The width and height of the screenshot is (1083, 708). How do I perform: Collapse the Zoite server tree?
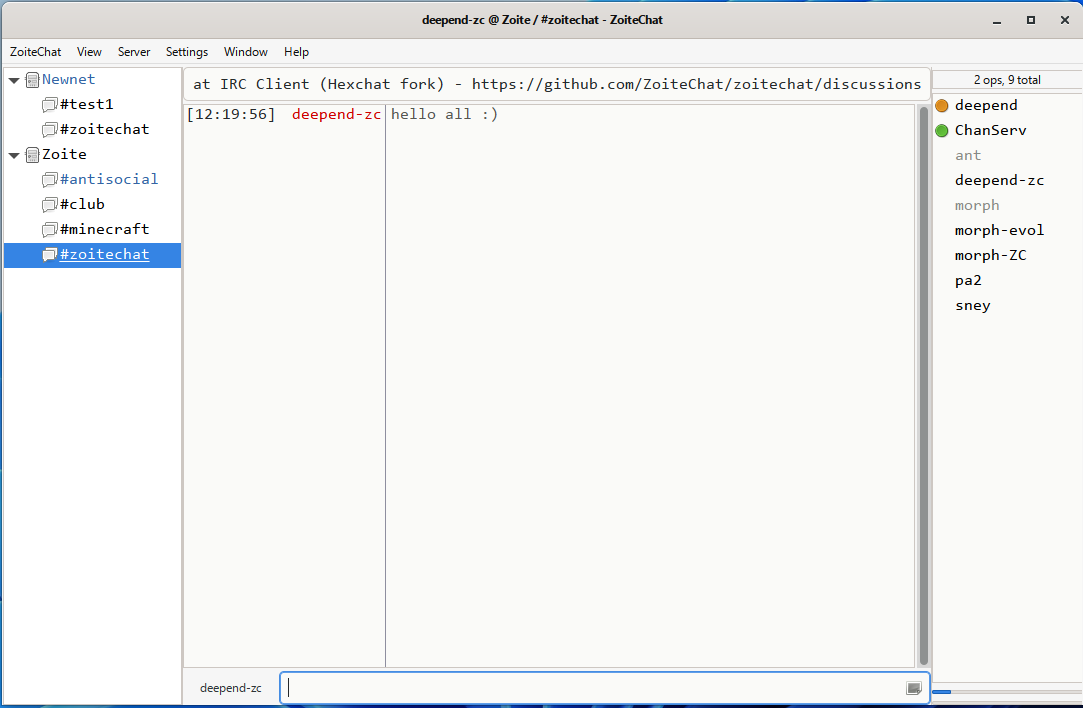coord(14,154)
